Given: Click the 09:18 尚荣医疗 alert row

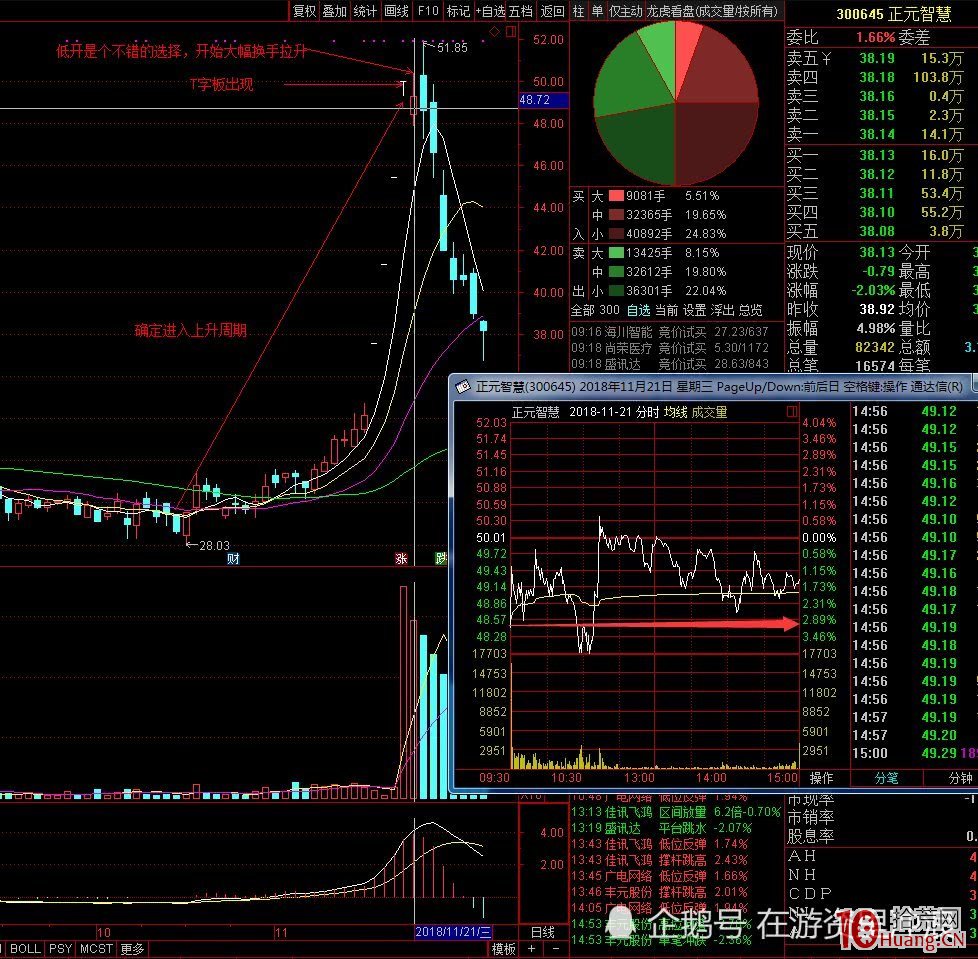Looking at the screenshot, I should [x=670, y=348].
